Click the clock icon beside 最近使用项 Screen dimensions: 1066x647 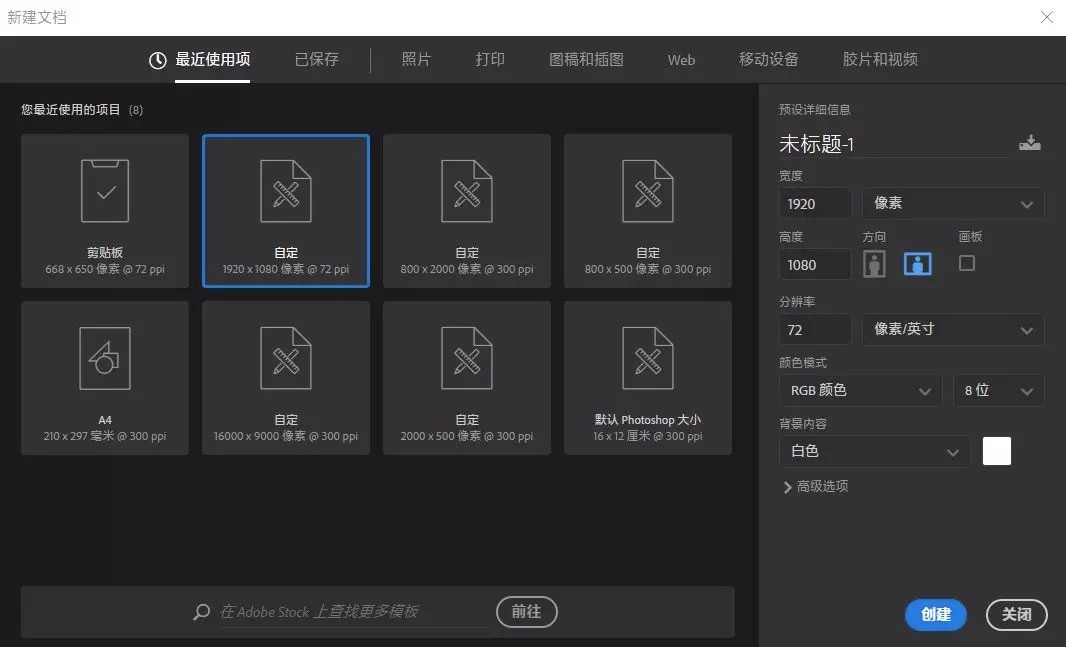coord(157,59)
